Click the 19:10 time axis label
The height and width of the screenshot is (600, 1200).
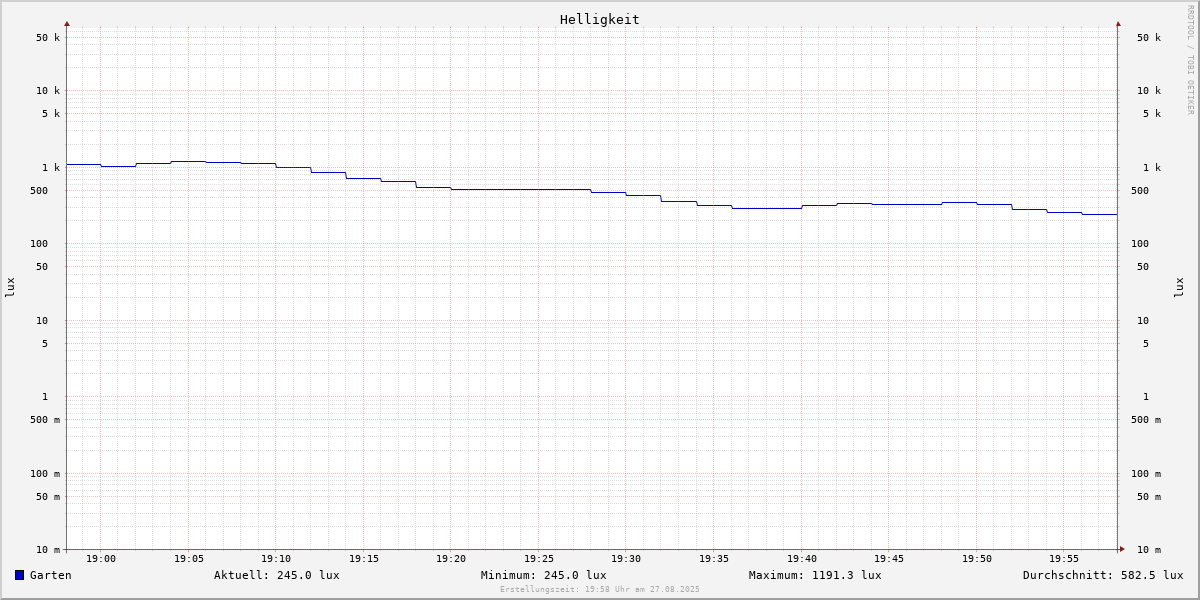(x=276, y=559)
